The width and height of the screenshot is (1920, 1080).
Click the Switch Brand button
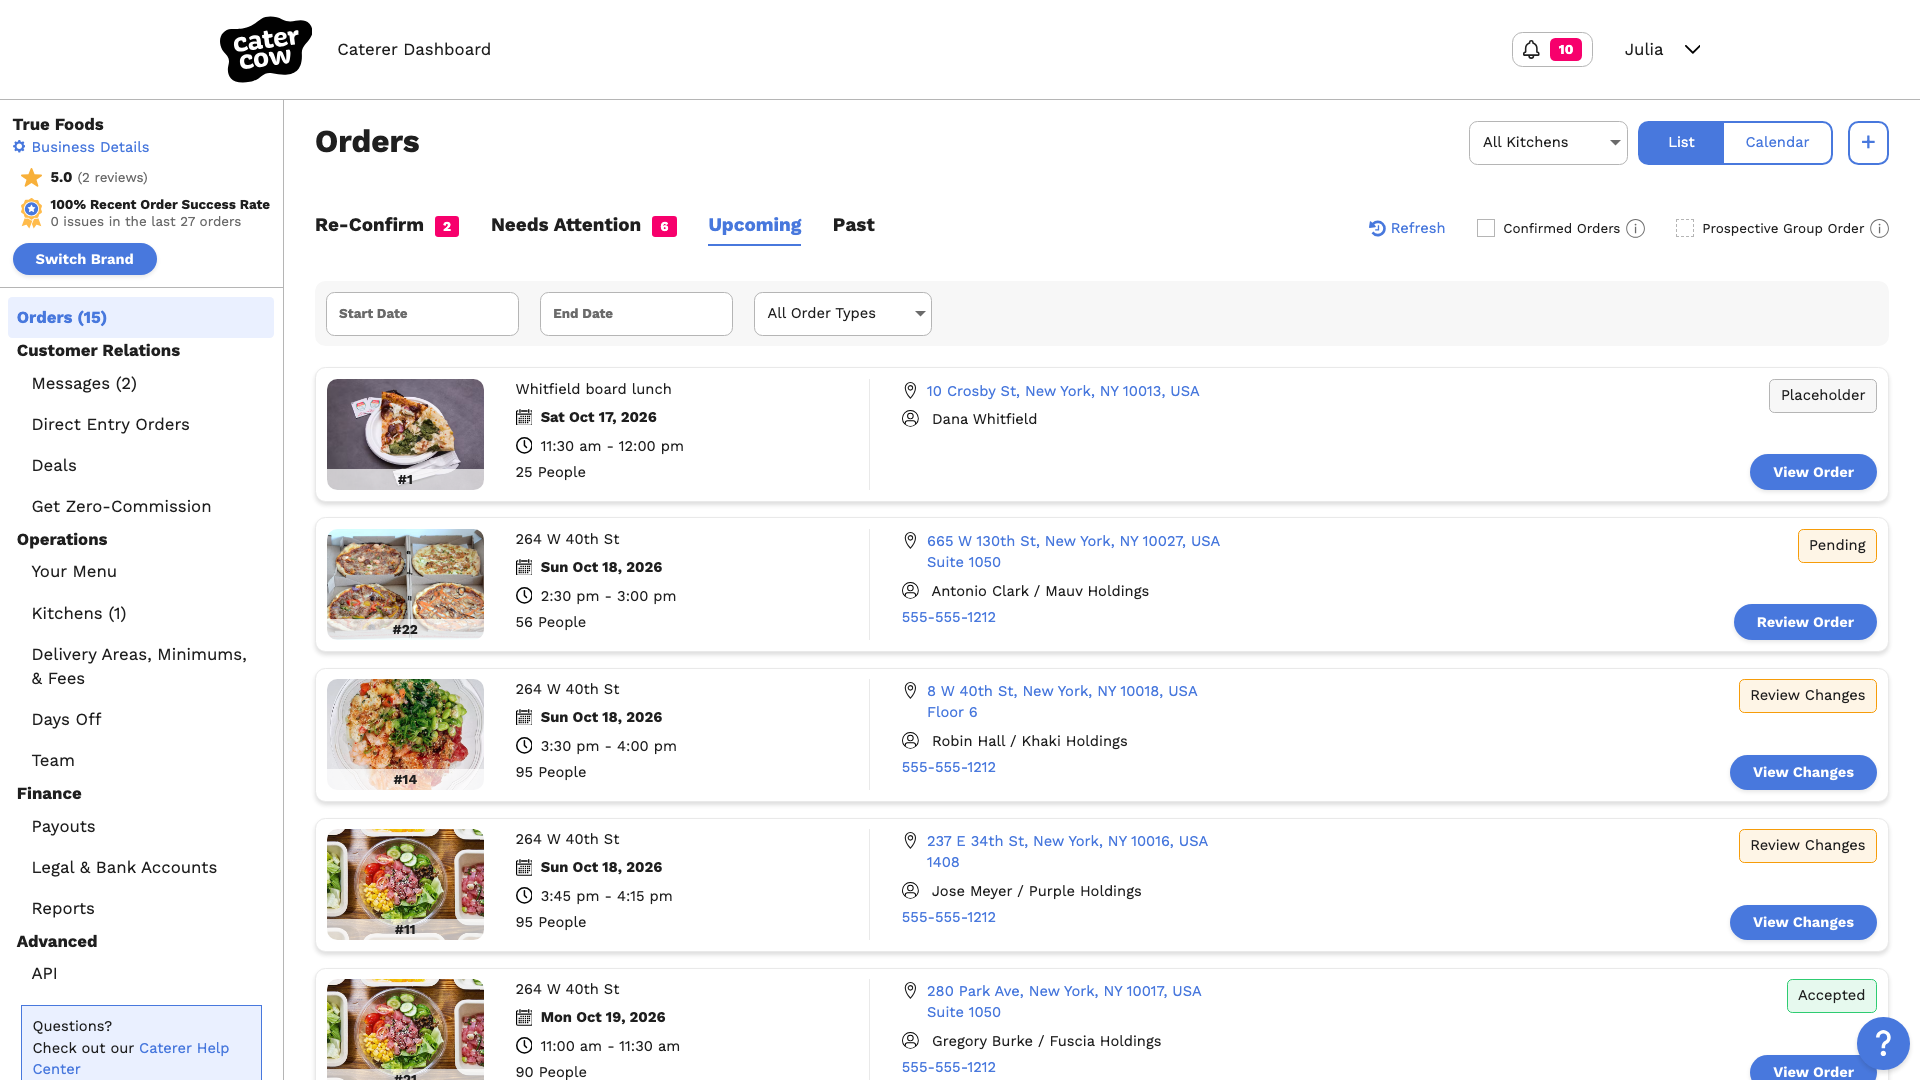(85, 259)
